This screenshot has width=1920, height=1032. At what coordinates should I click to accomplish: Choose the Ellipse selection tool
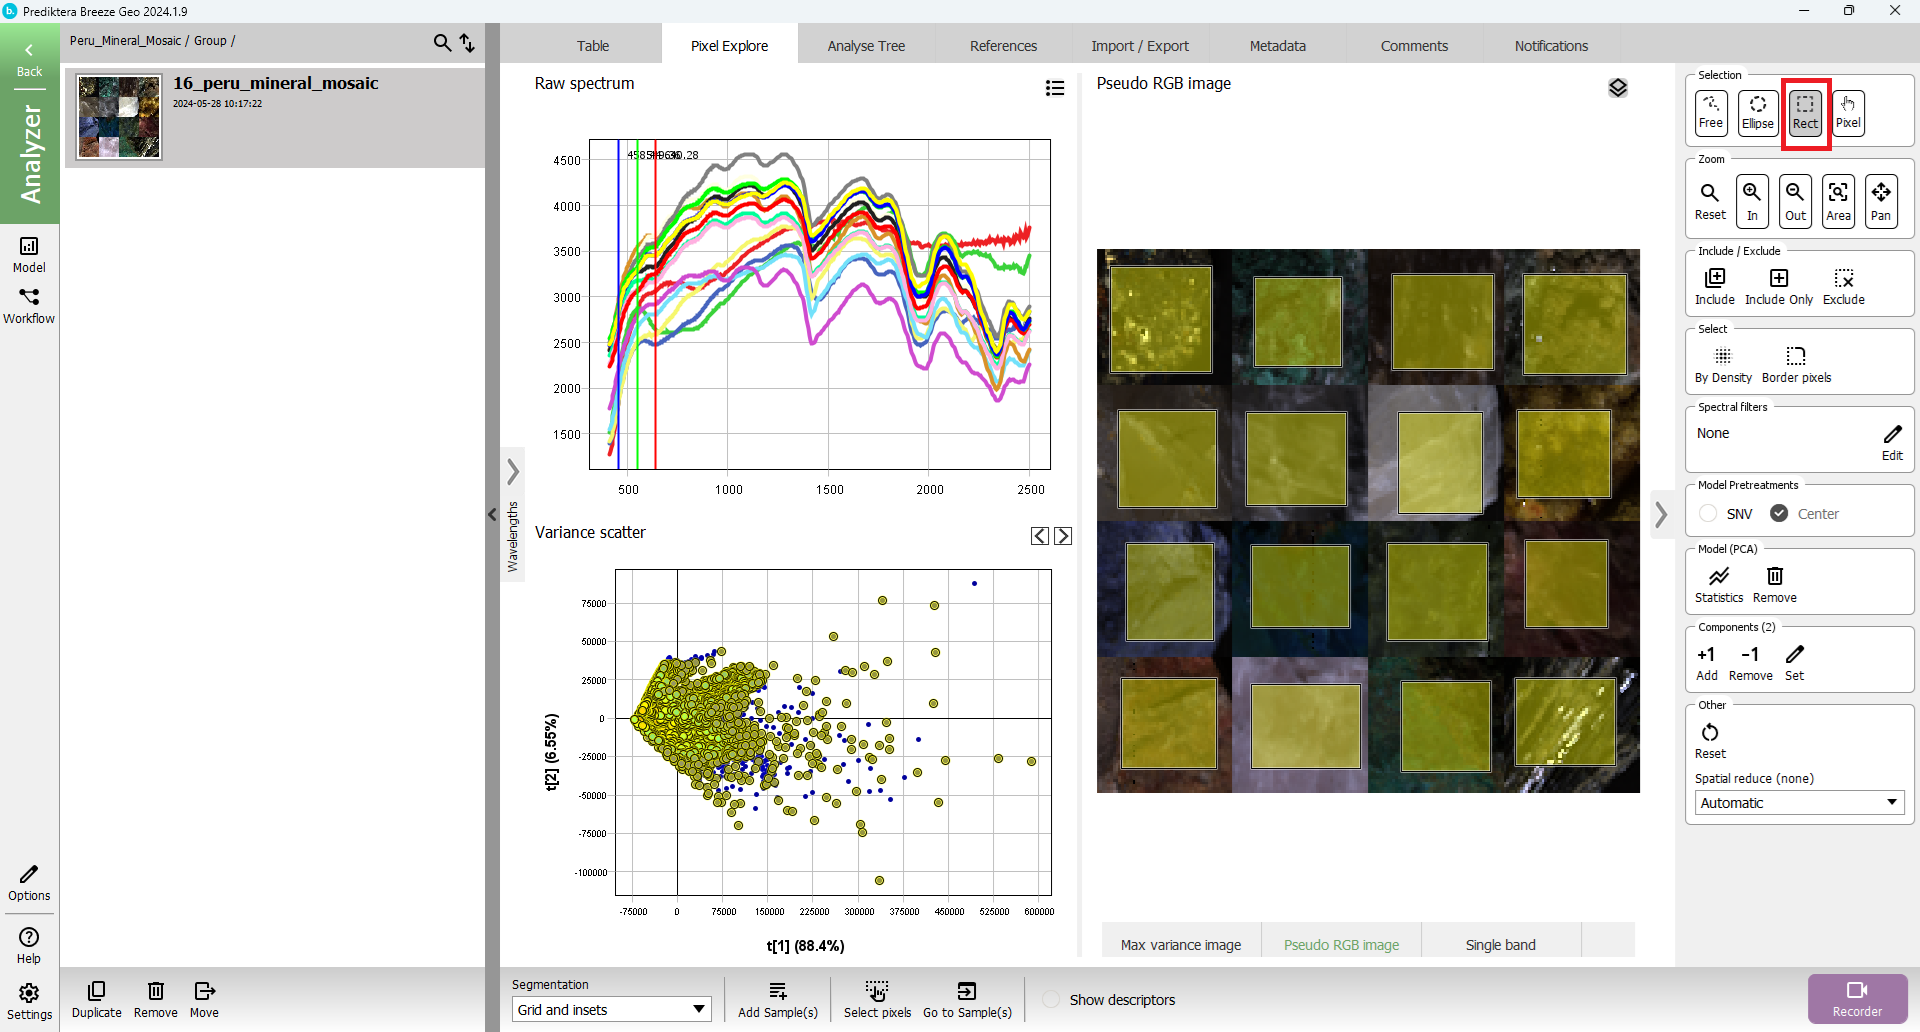pos(1757,112)
